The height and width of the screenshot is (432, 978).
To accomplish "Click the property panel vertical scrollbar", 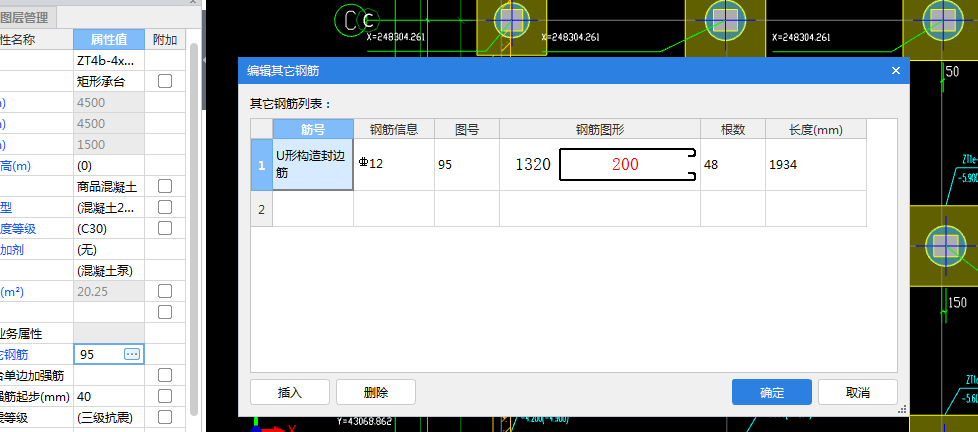I will pos(194,229).
